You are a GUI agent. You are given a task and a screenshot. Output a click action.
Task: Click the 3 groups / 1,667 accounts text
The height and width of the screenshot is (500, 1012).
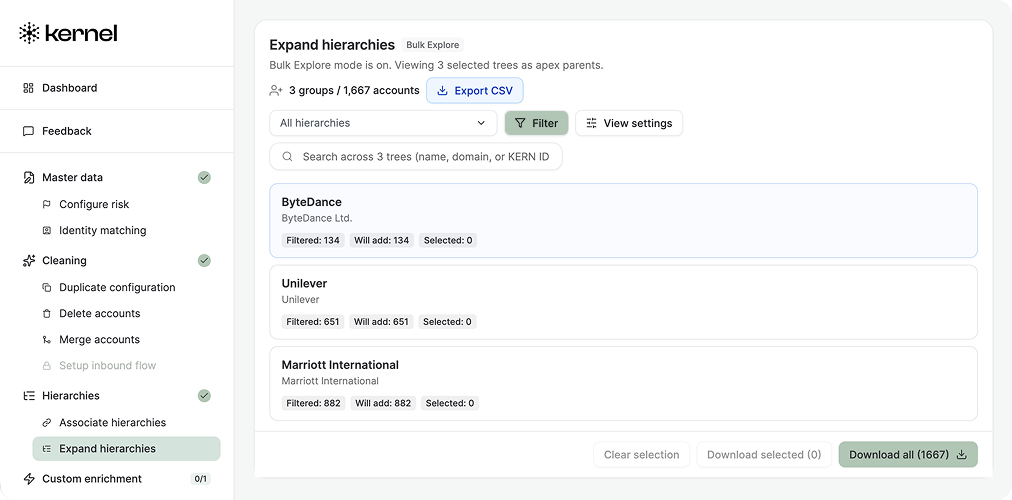pyautogui.click(x=354, y=90)
